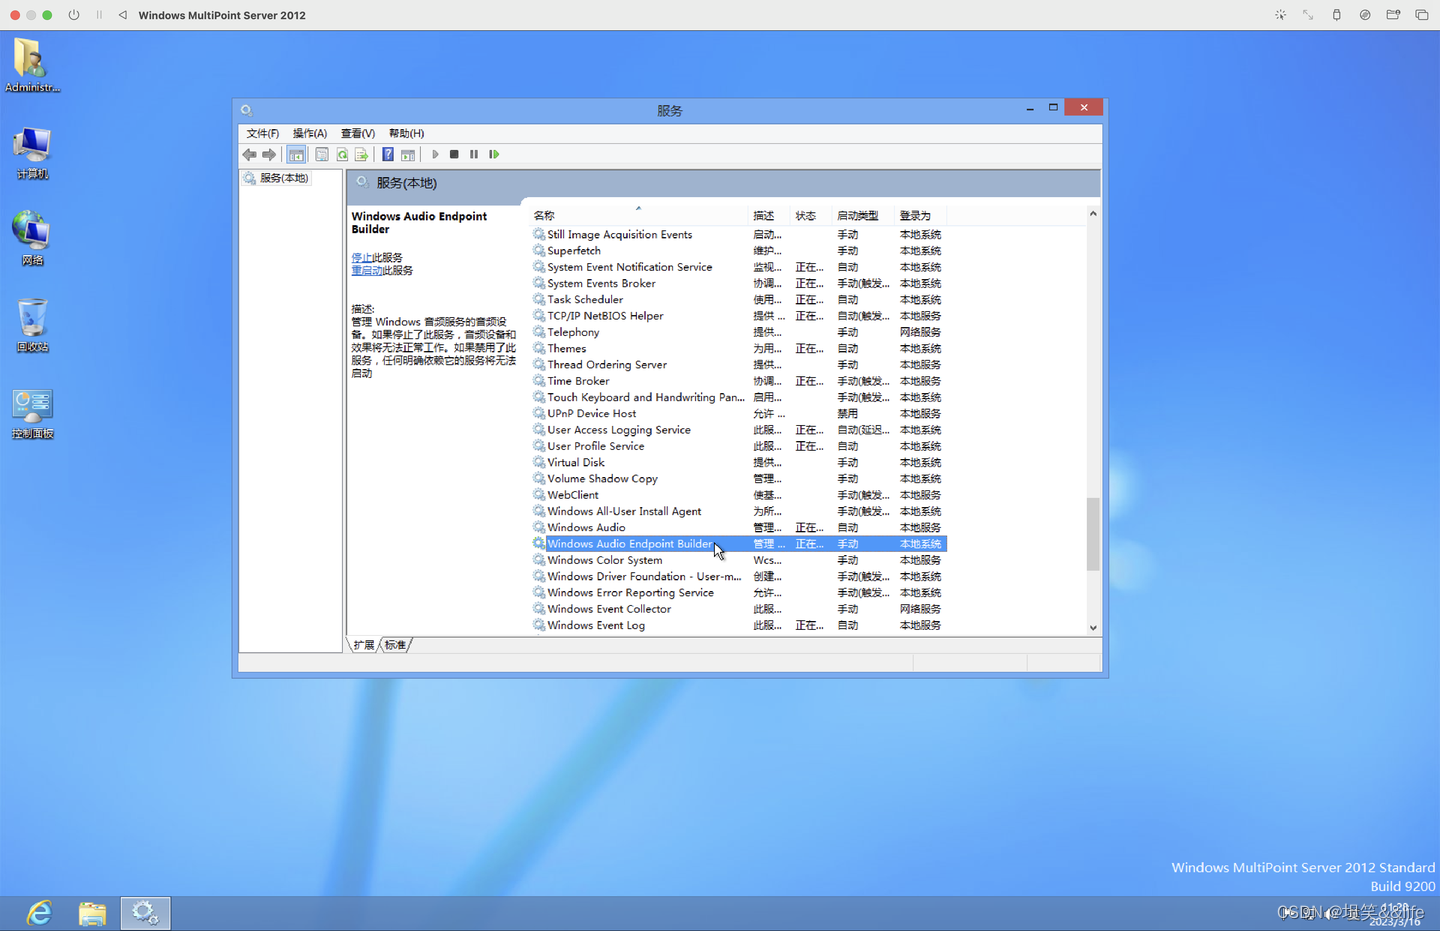Open the Properties toolbar icon
Viewport: 1440px width, 931px height.
(321, 155)
